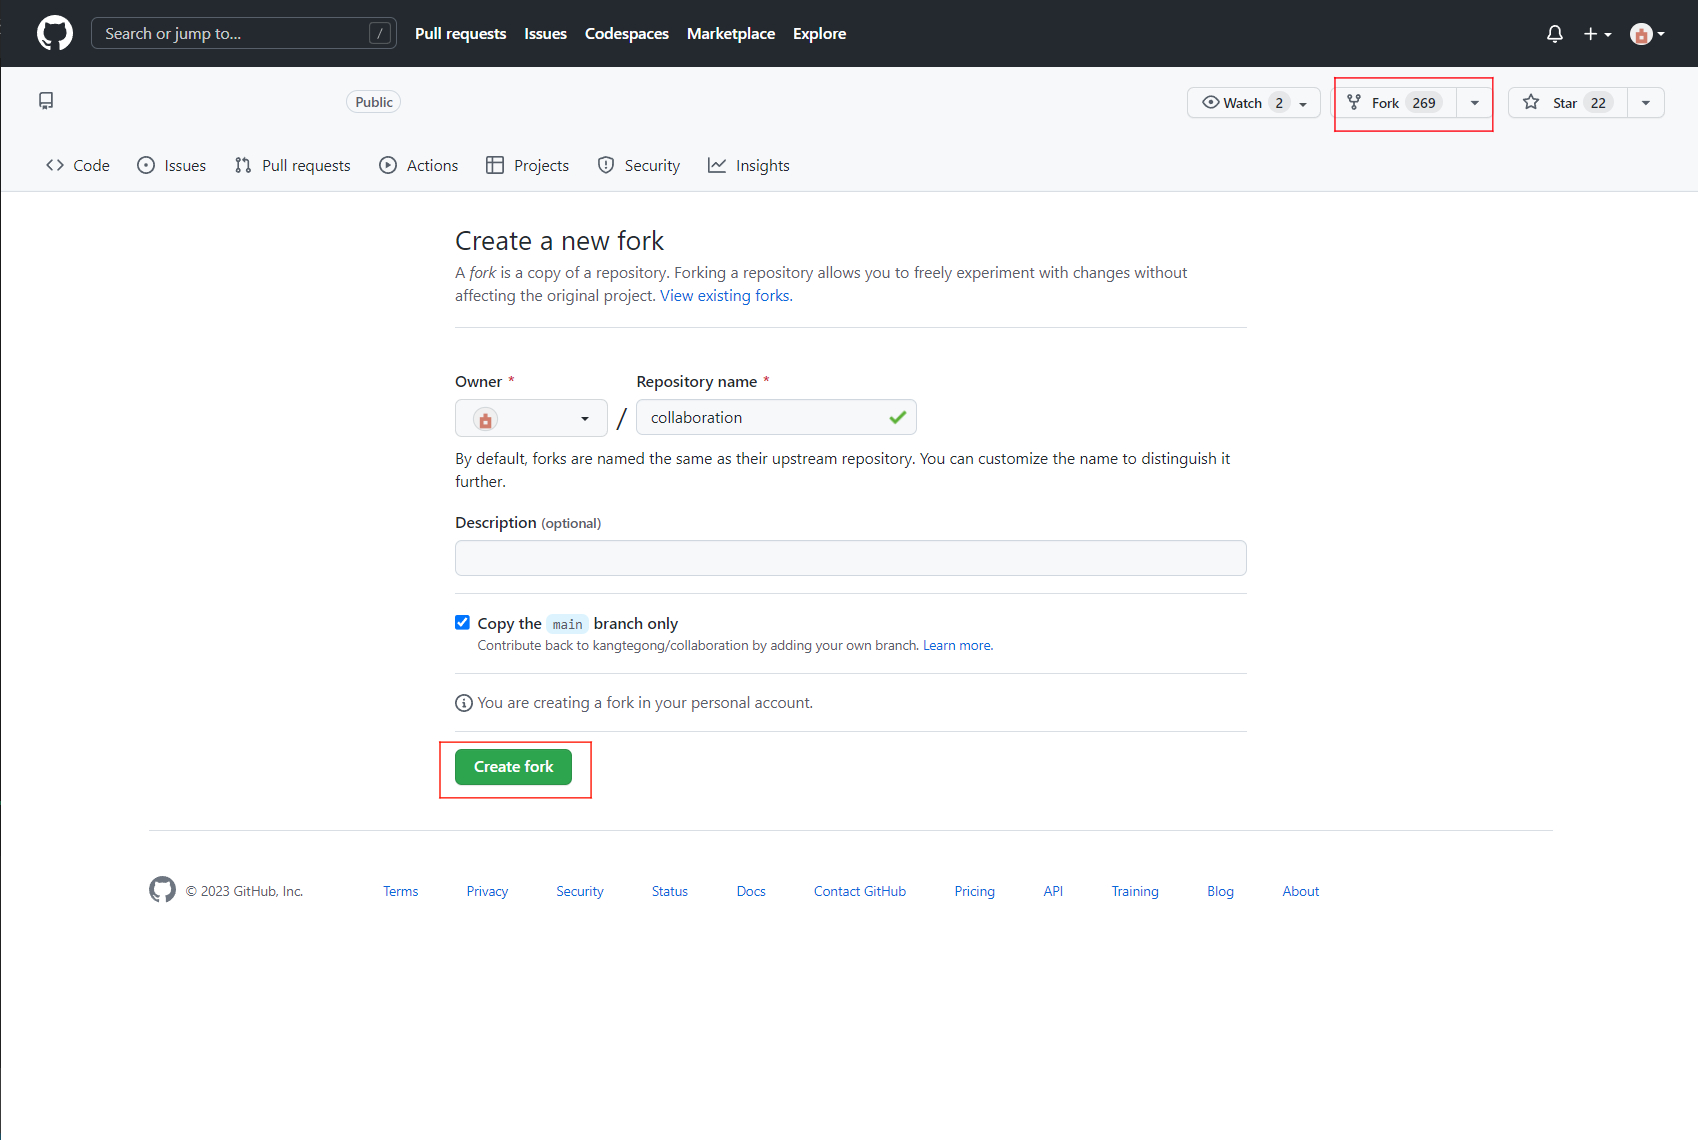Open Marketplace in top navigation
1698x1140 pixels.
click(731, 33)
